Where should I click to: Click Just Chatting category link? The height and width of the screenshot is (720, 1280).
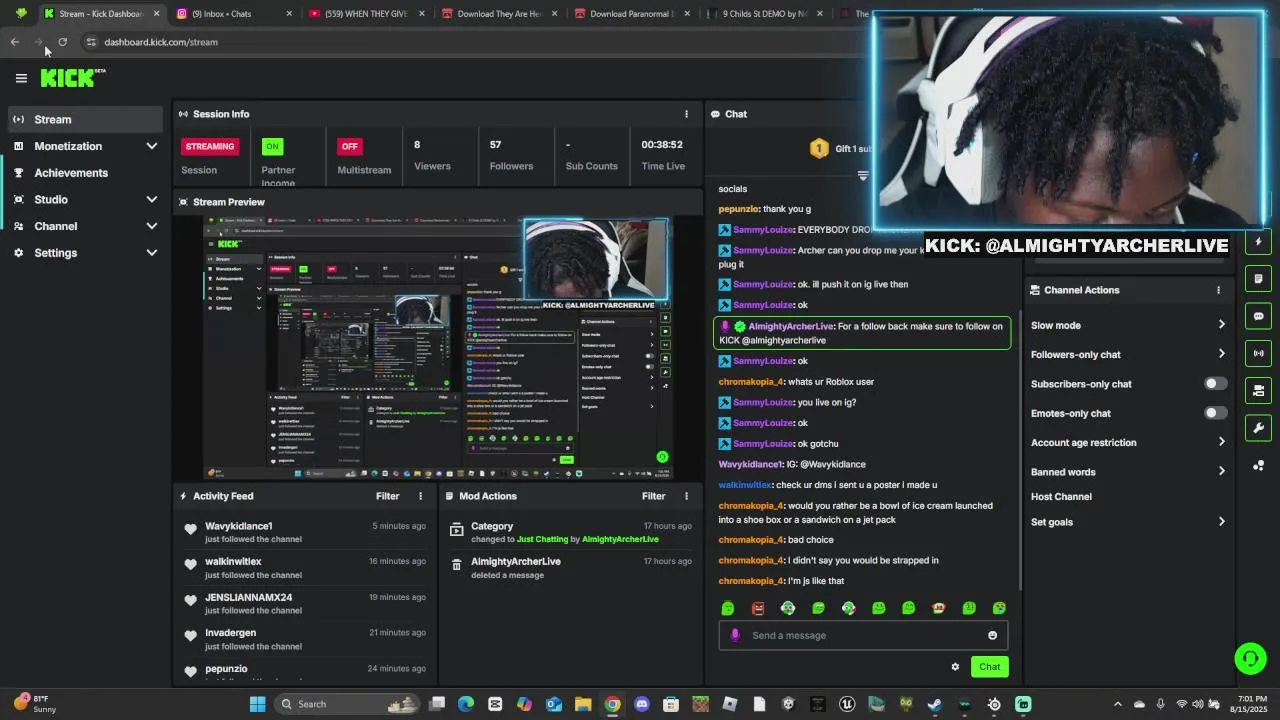542,539
